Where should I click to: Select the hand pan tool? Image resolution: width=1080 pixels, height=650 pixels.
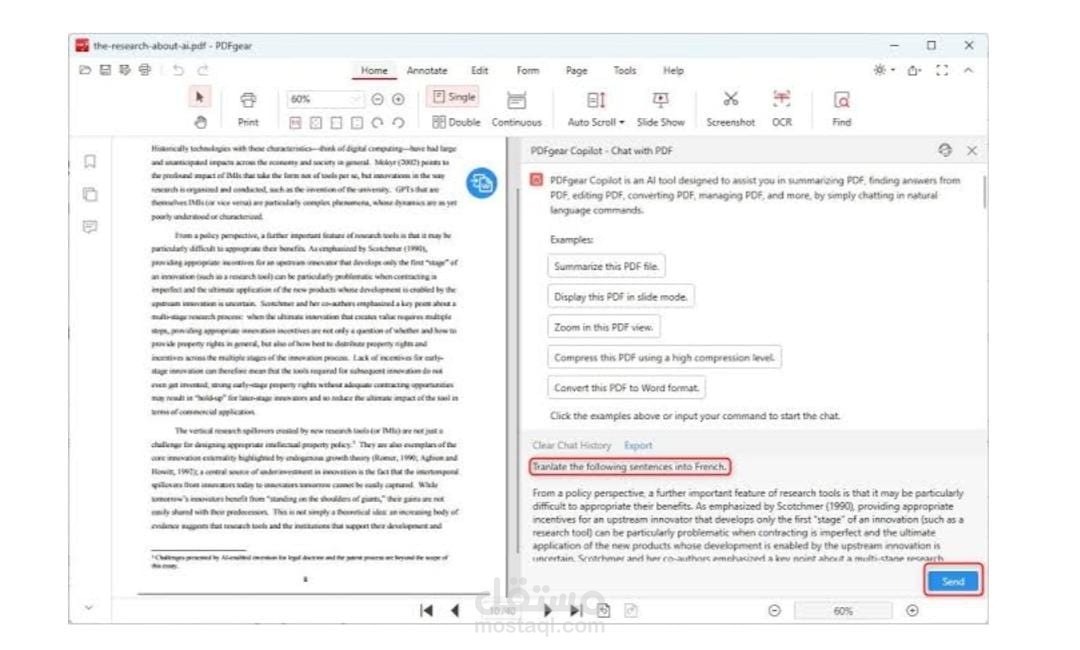200,122
